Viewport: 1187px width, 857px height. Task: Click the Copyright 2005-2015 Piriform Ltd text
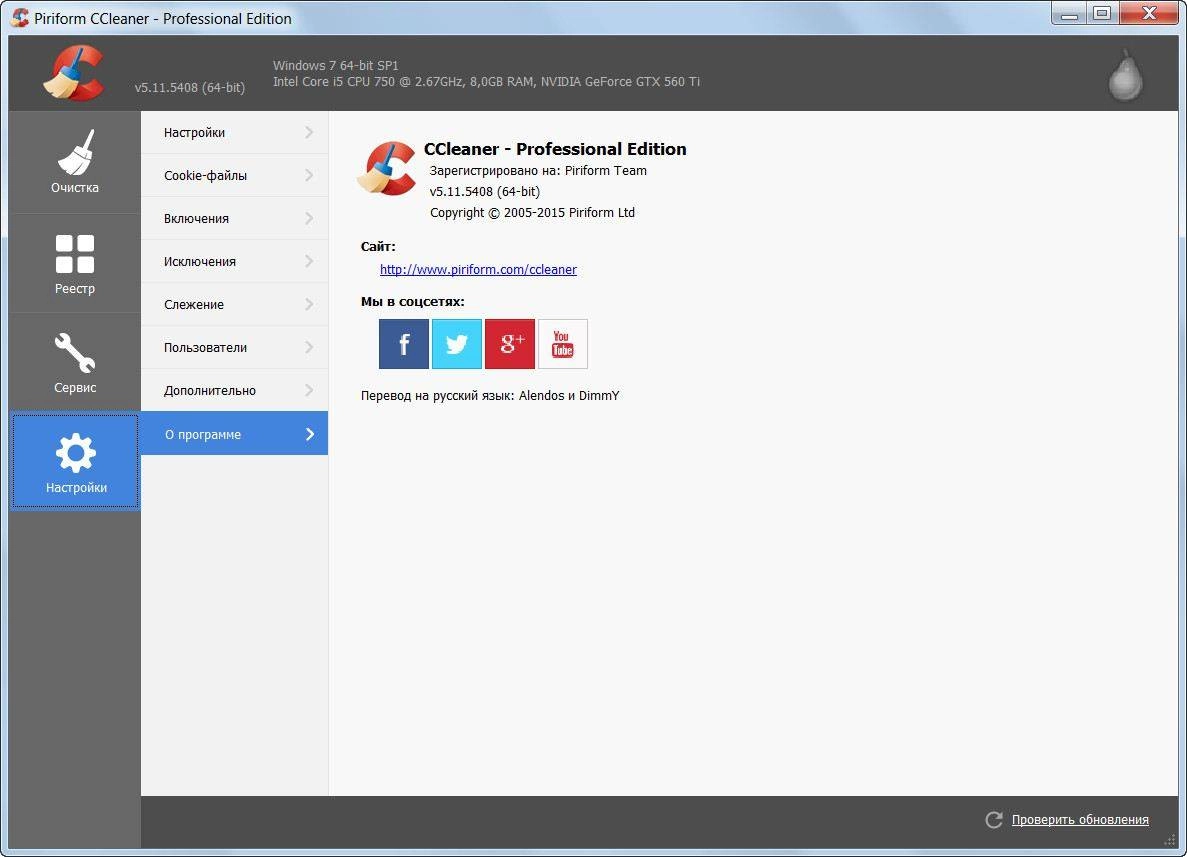pyautogui.click(x=532, y=213)
